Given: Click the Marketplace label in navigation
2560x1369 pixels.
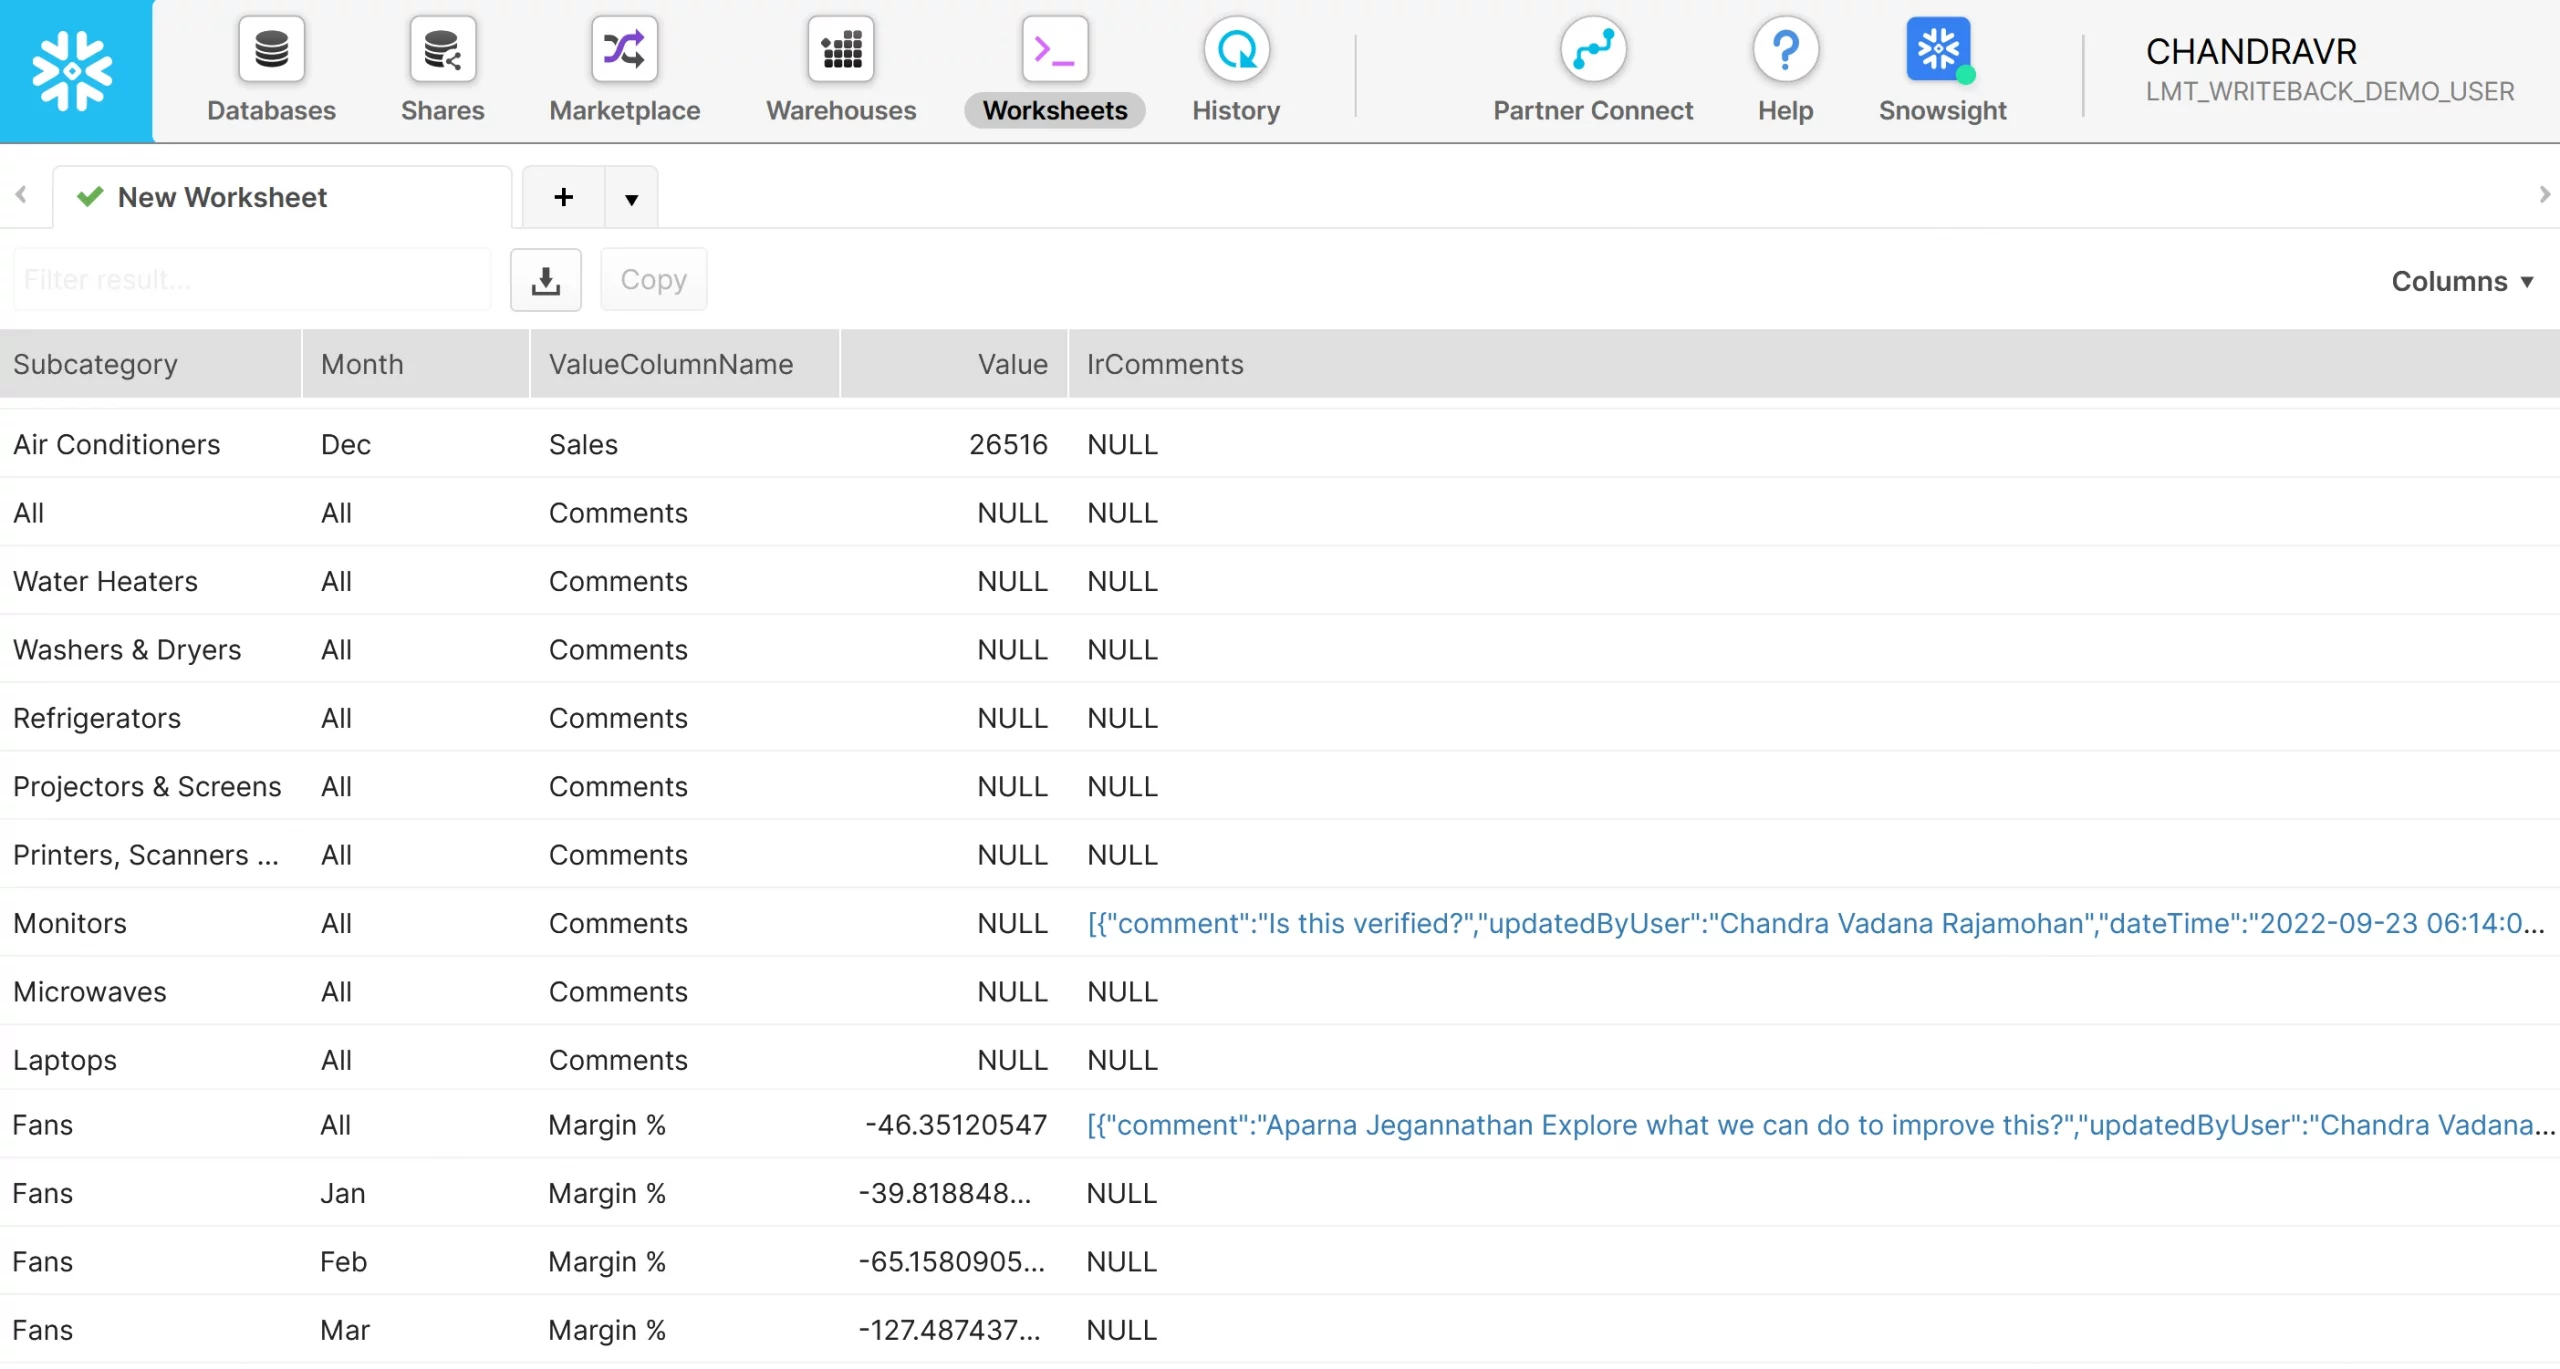Looking at the screenshot, I should (624, 110).
